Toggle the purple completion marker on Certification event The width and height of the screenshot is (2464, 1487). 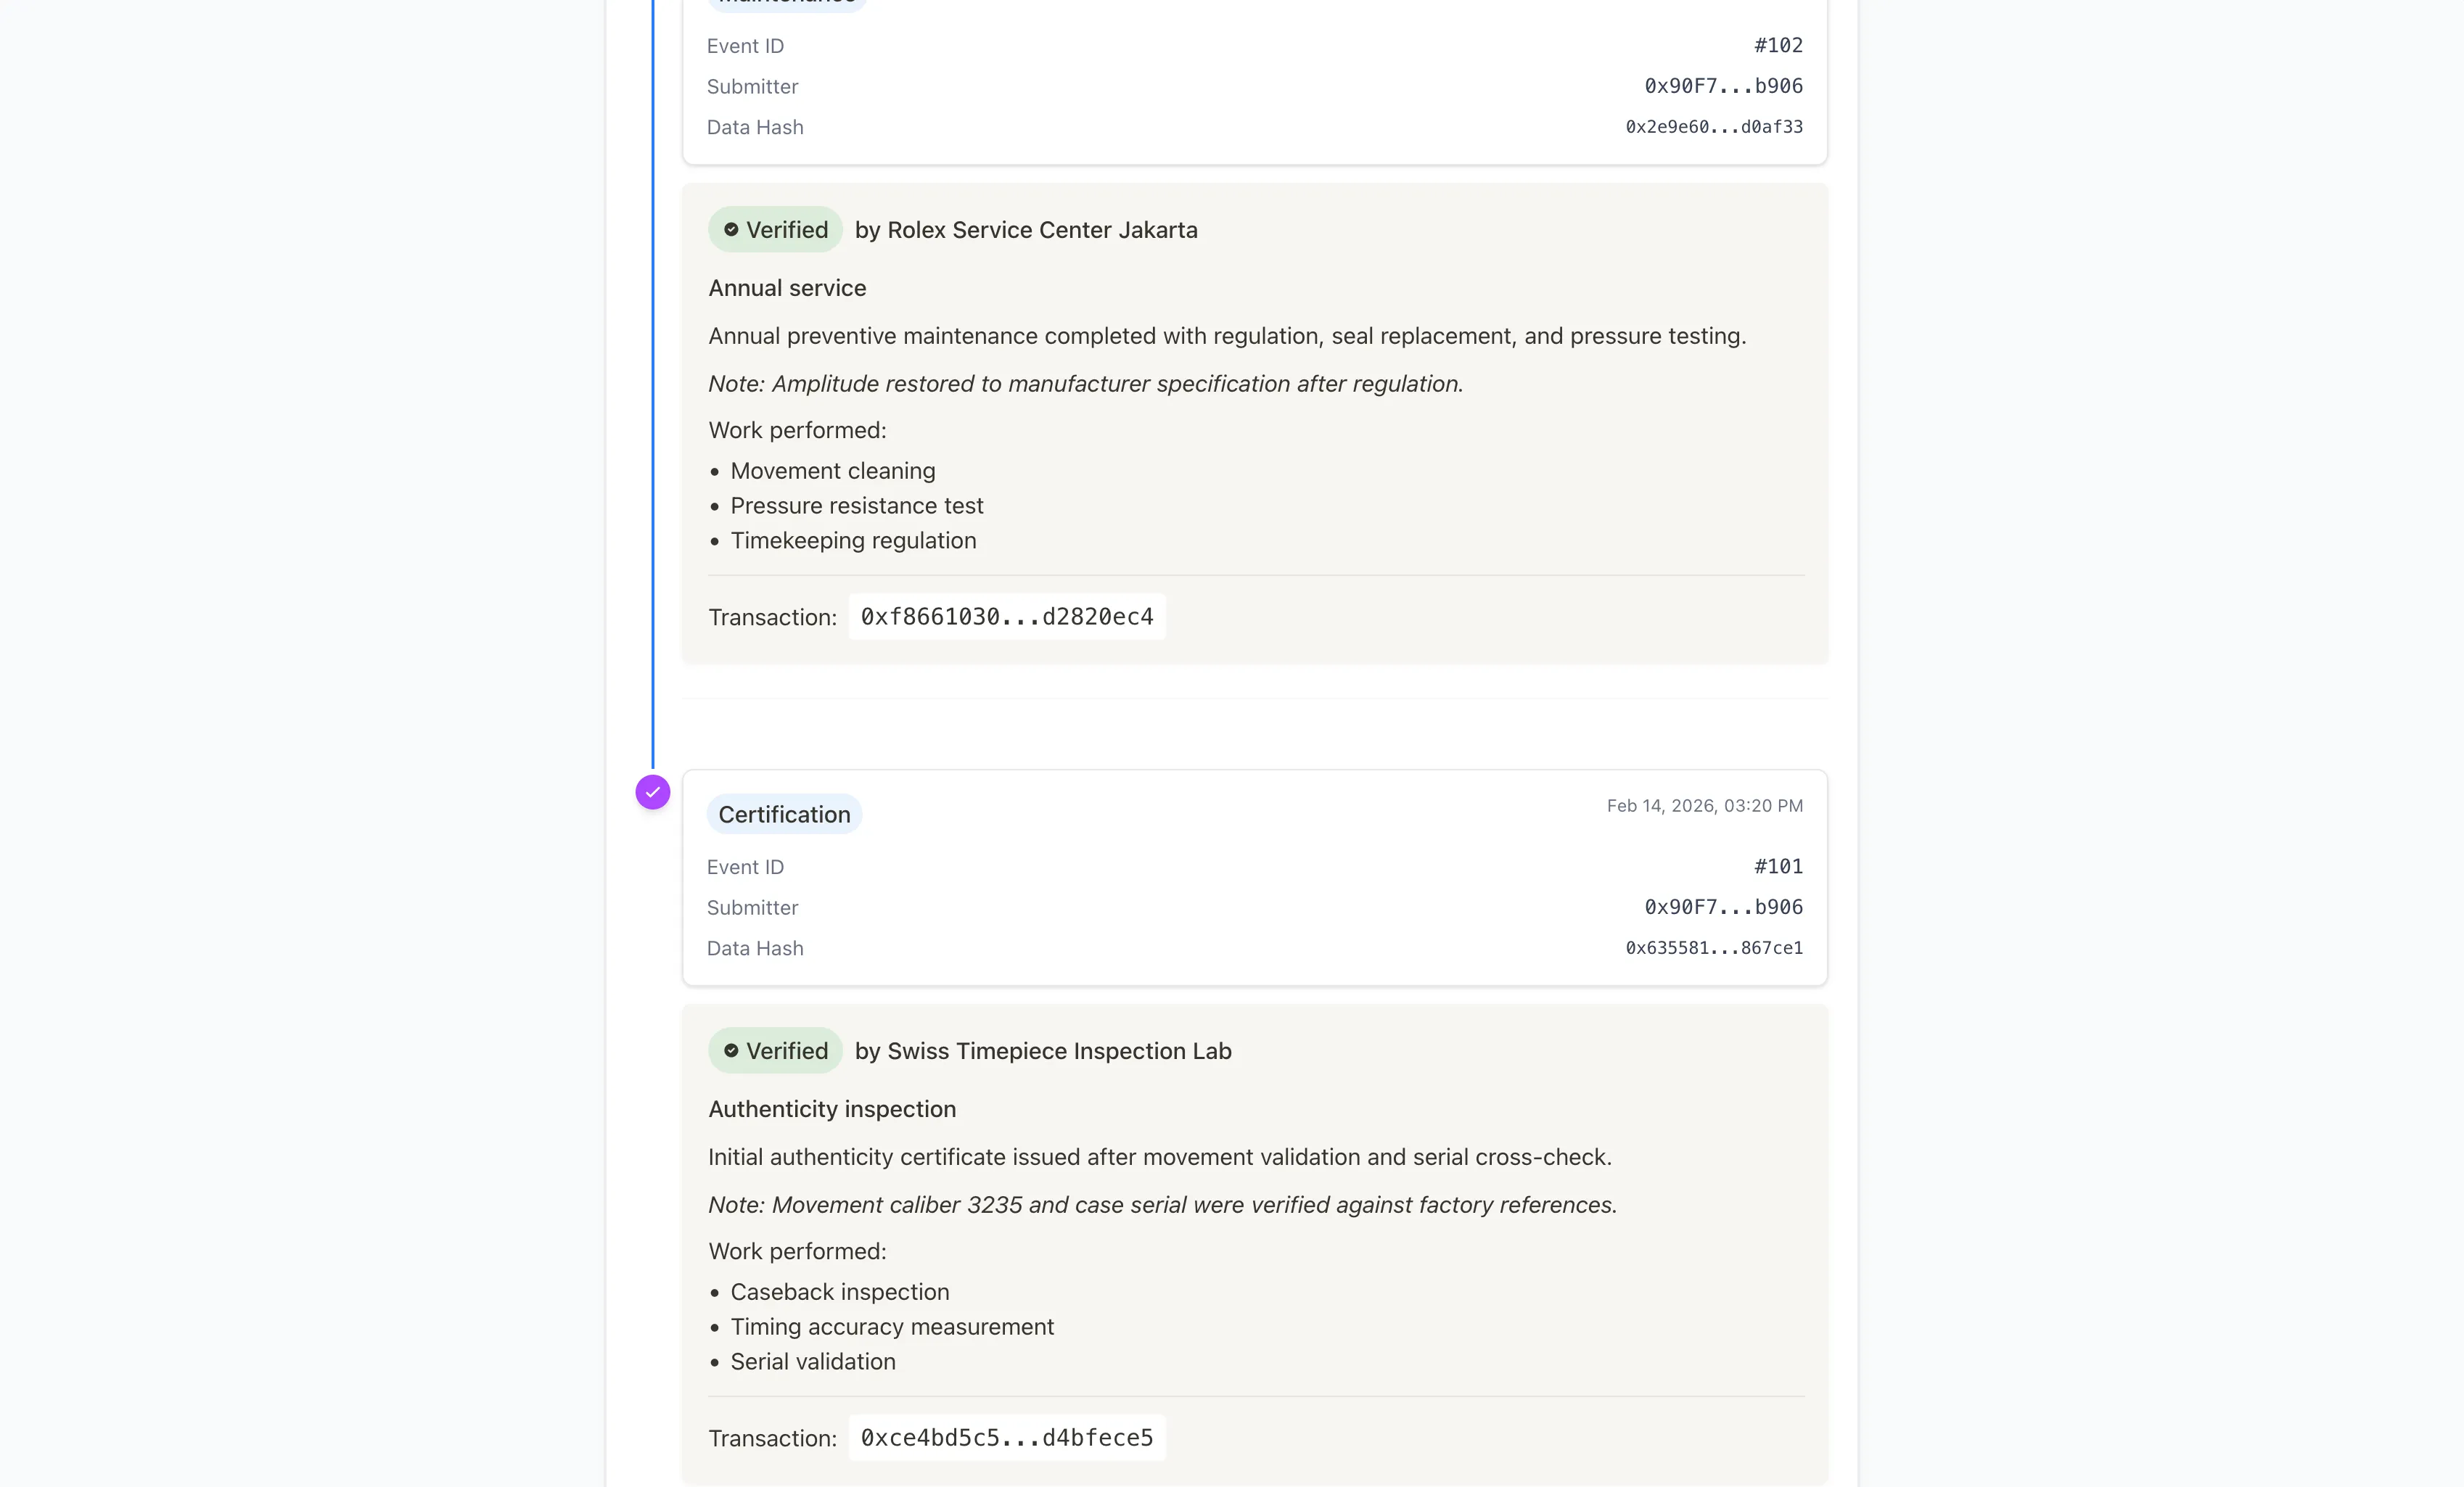(653, 791)
